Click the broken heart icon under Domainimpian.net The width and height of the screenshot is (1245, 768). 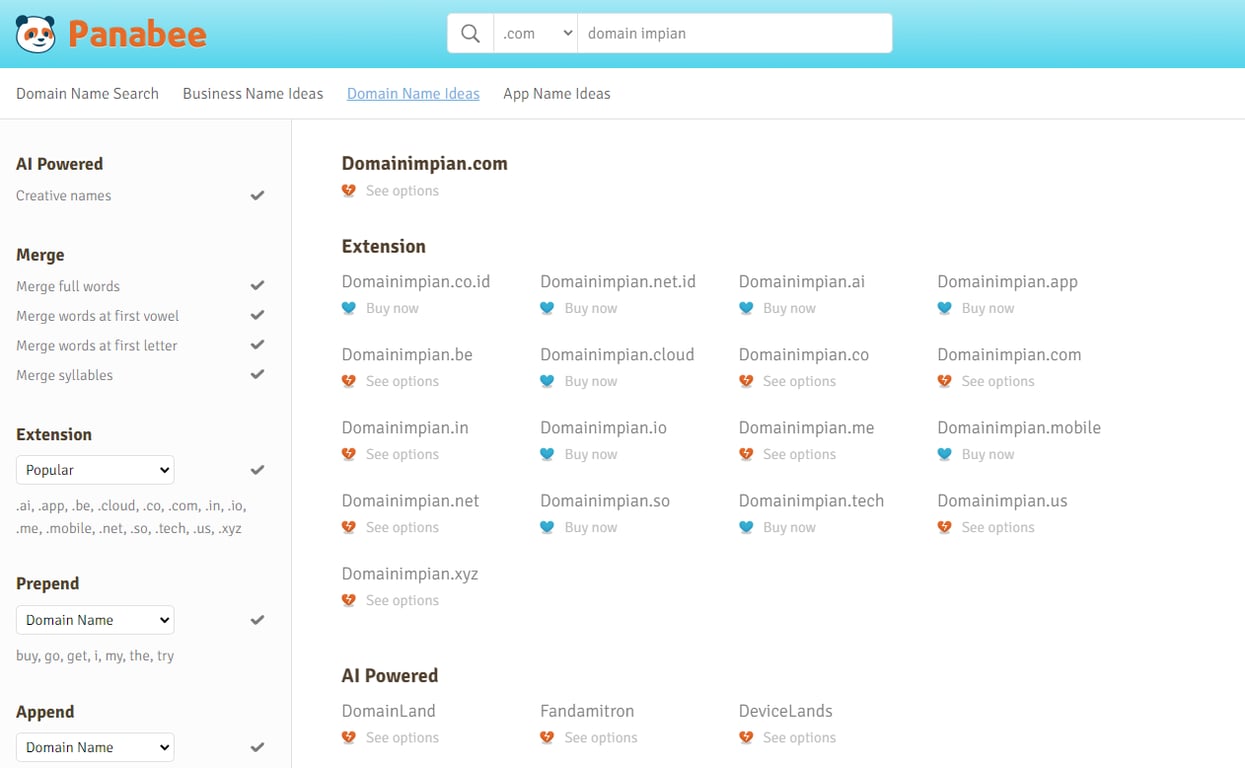[349, 527]
